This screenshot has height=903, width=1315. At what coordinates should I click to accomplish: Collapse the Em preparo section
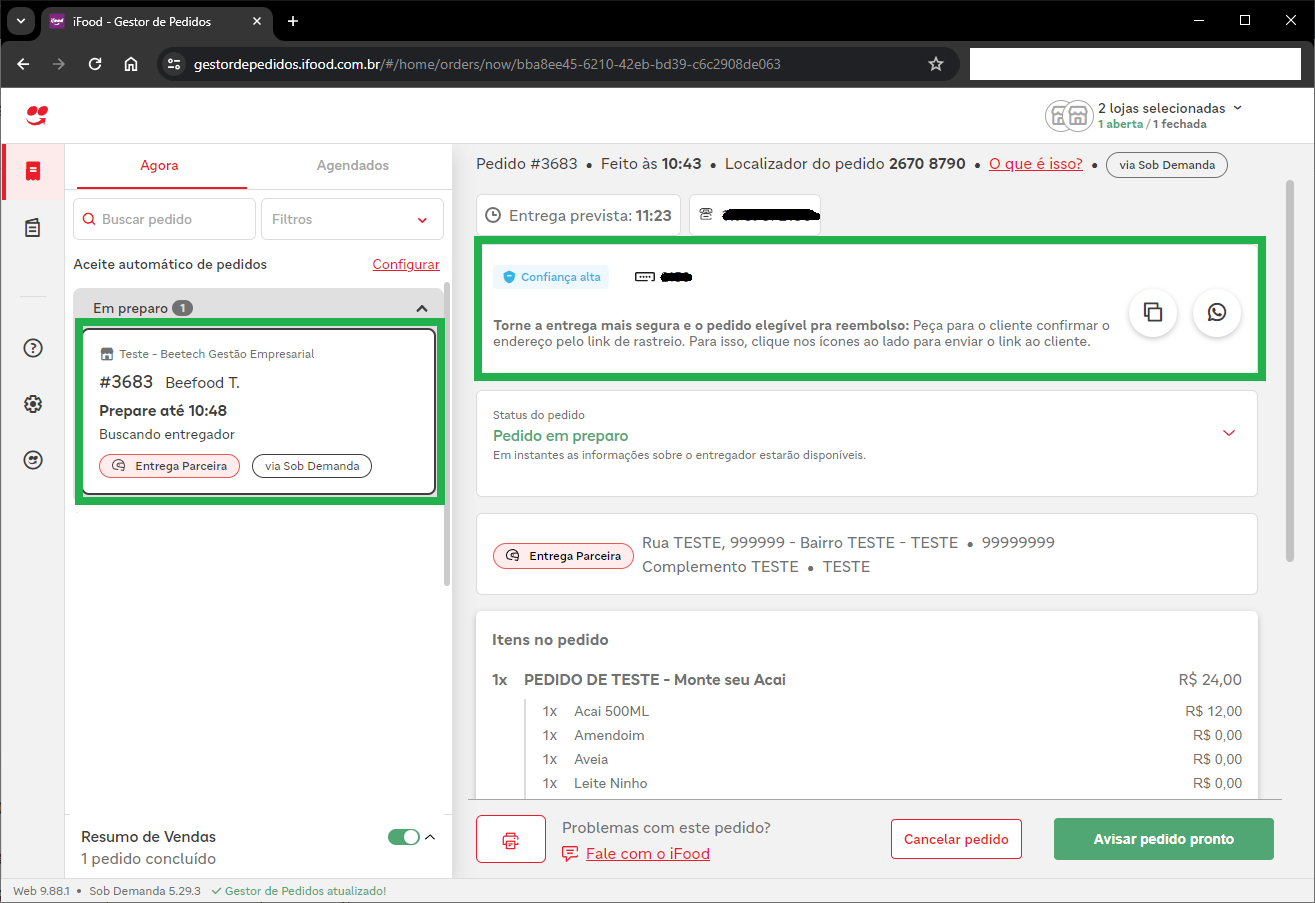[422, 308]
